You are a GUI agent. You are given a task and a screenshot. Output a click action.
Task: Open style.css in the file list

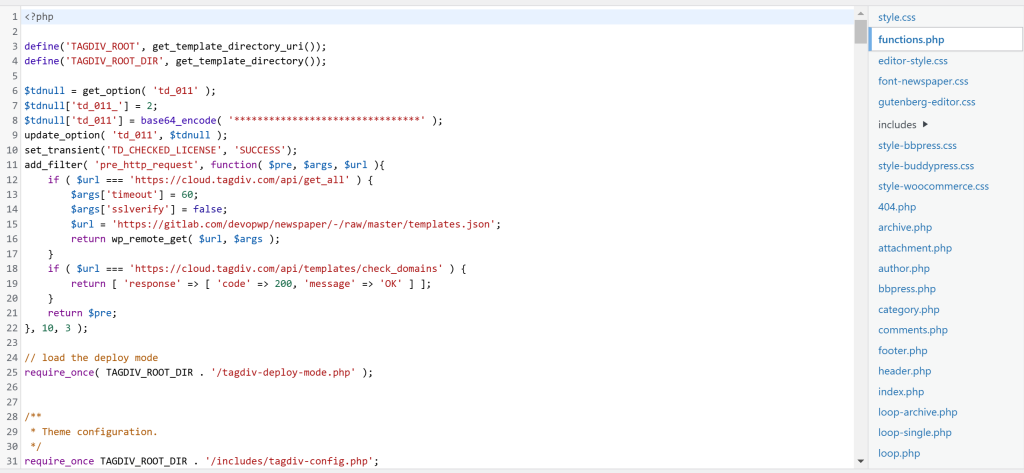pyautogui.click(x=897, y=18)
